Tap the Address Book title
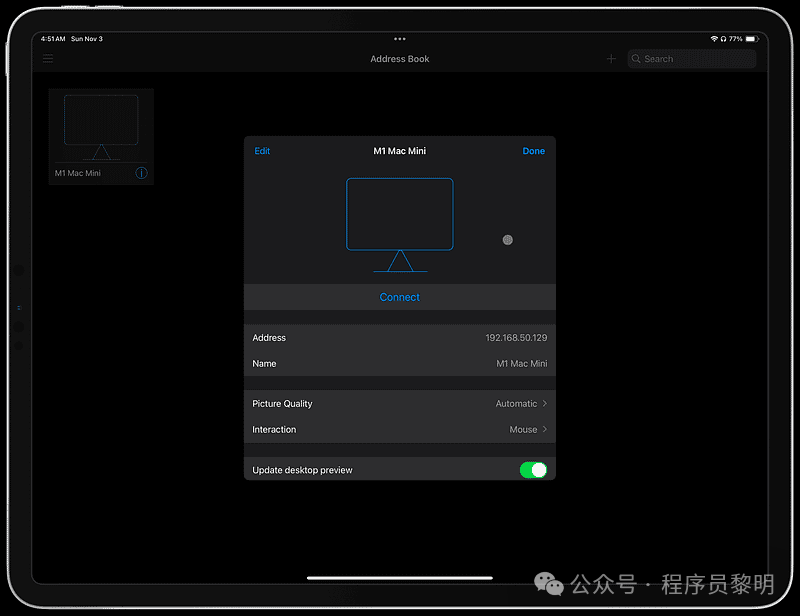 point(399,59)
